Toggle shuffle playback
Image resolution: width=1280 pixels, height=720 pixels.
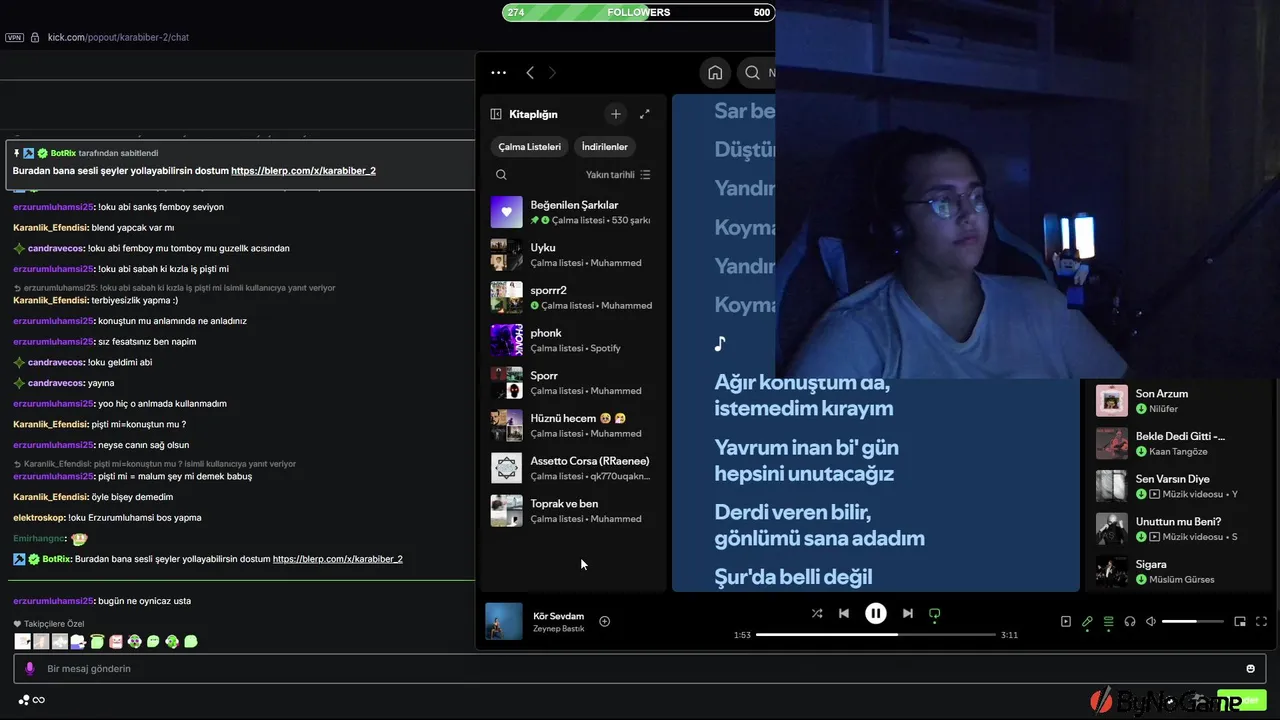817,613
